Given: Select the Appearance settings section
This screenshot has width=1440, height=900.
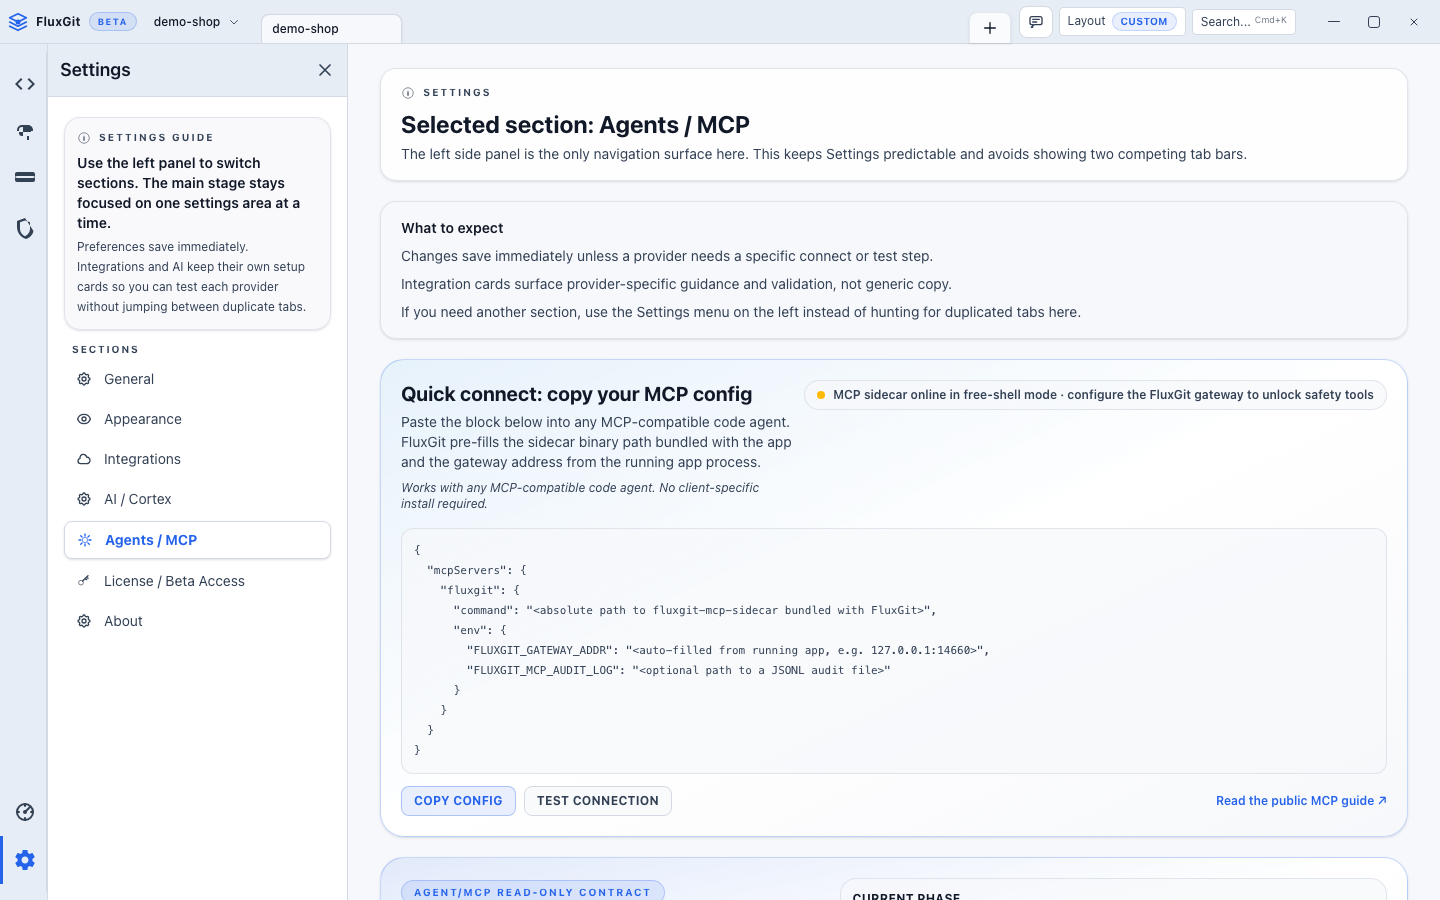Looking at the screenshot, I should pos(197,419).
